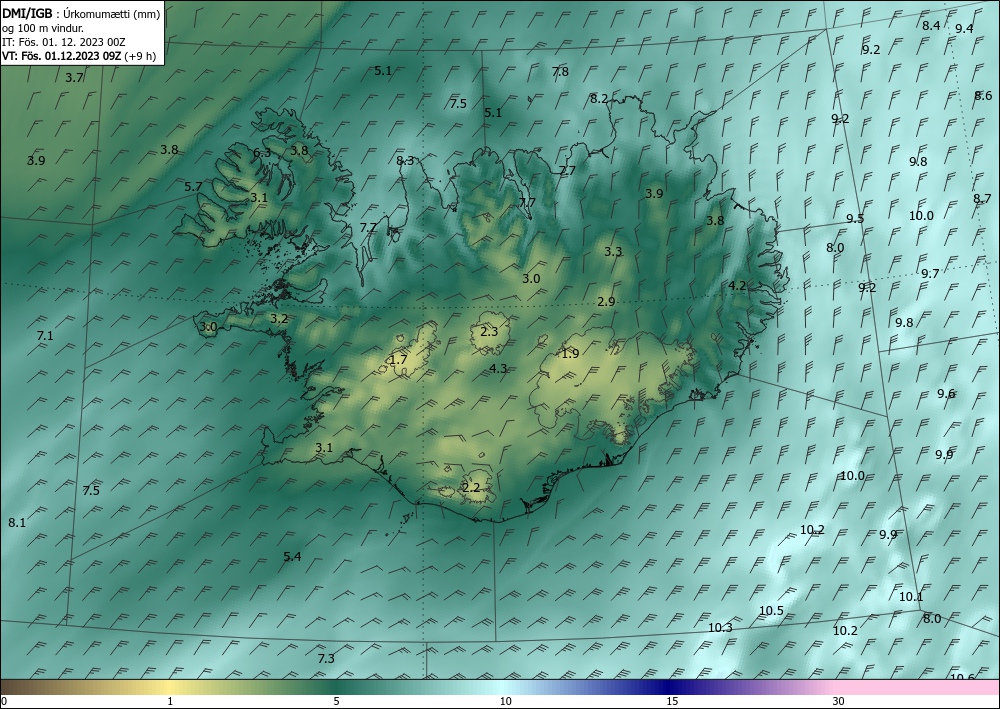Screen dimensions: 1000x709
Task: Click the 9.7 value east of Iceland
Action: pos(930,274)
